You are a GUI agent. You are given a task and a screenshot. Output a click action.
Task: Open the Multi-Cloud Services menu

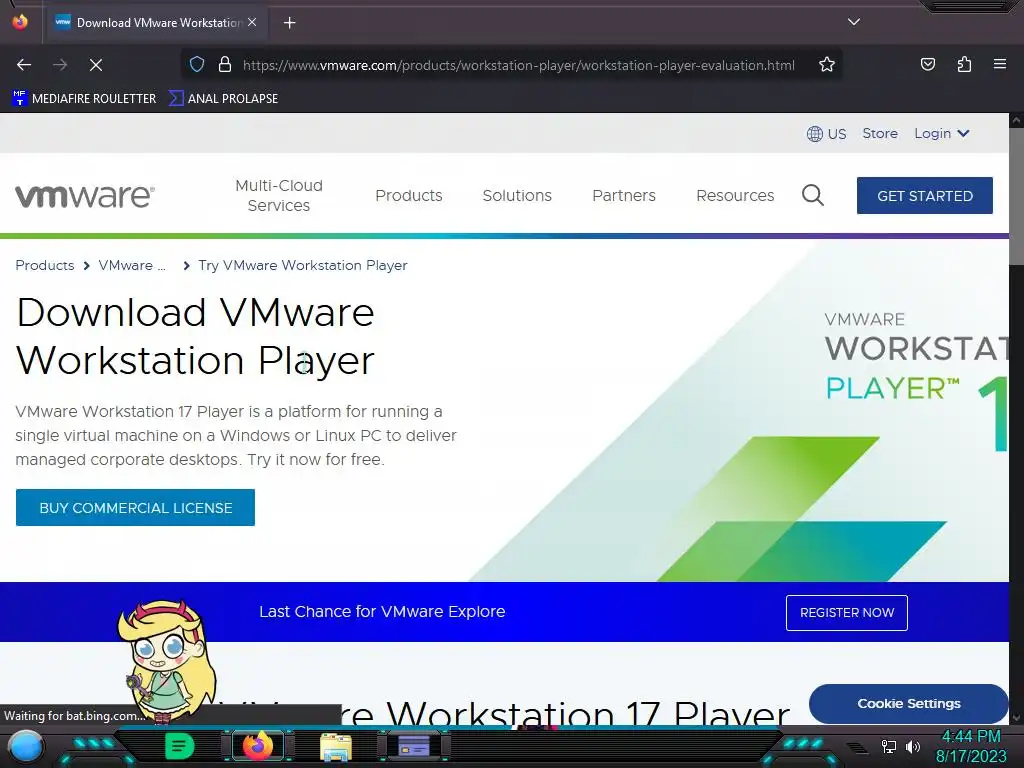tap(279, 195)
